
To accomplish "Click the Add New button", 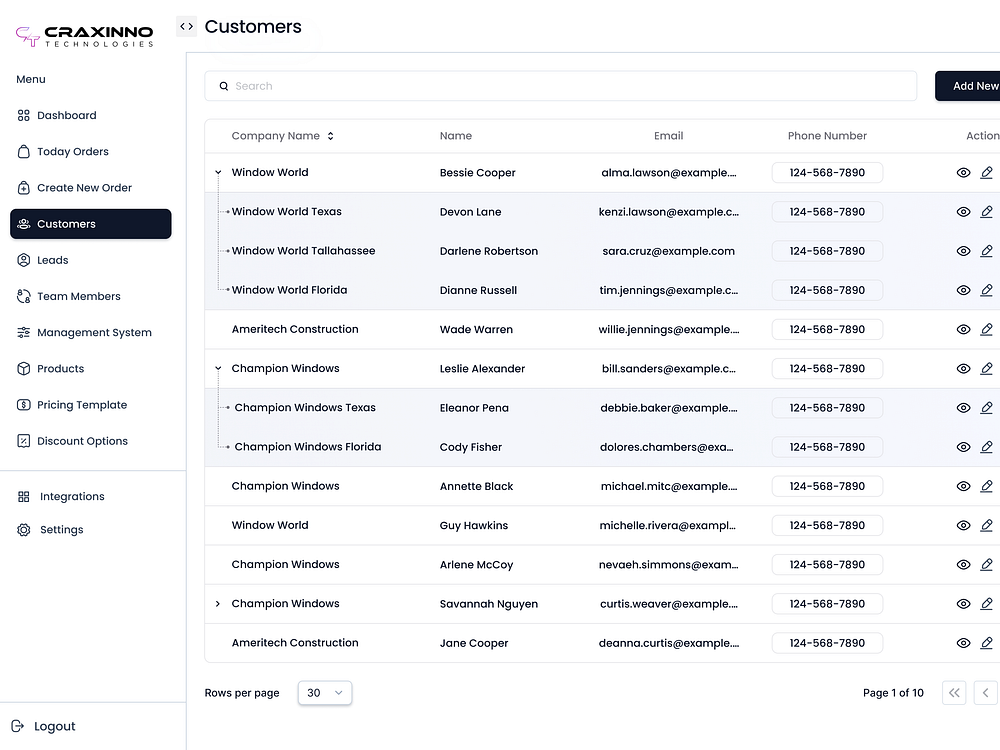I will (x=975, y=86).
